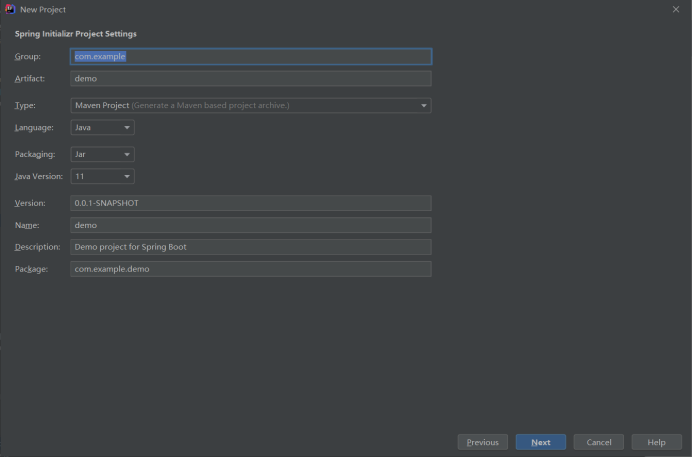Open the Language dropdown set to Java
The width and height of the screenshot is (692, 458).
102,128
